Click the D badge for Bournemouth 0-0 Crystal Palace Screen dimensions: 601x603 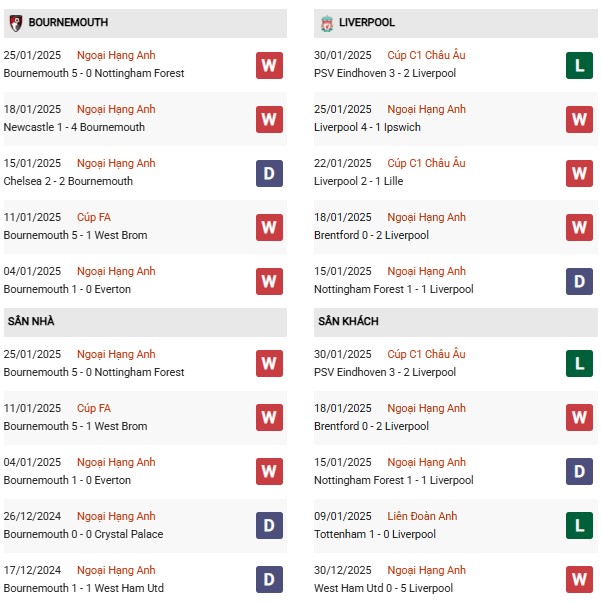(x=269, y=526)
